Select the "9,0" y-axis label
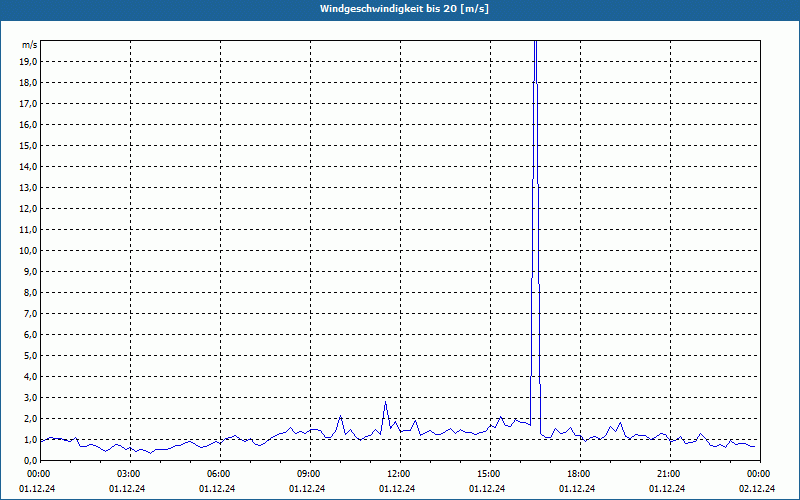 pyautogui.click(x=30, y=271)
